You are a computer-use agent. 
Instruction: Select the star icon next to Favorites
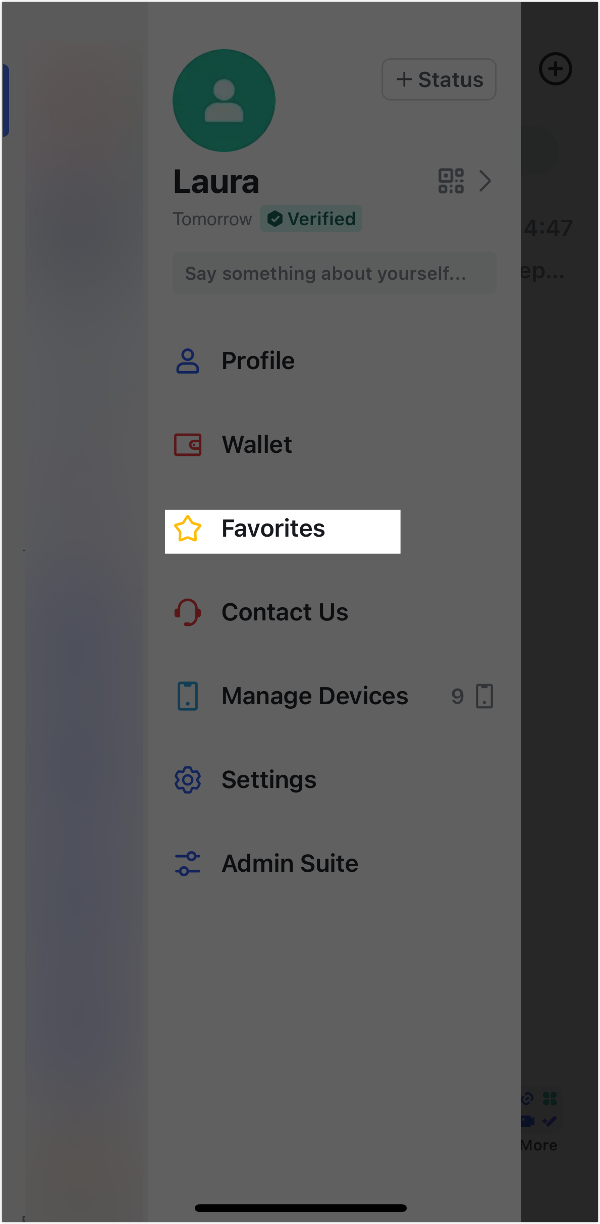click(188, 528)
